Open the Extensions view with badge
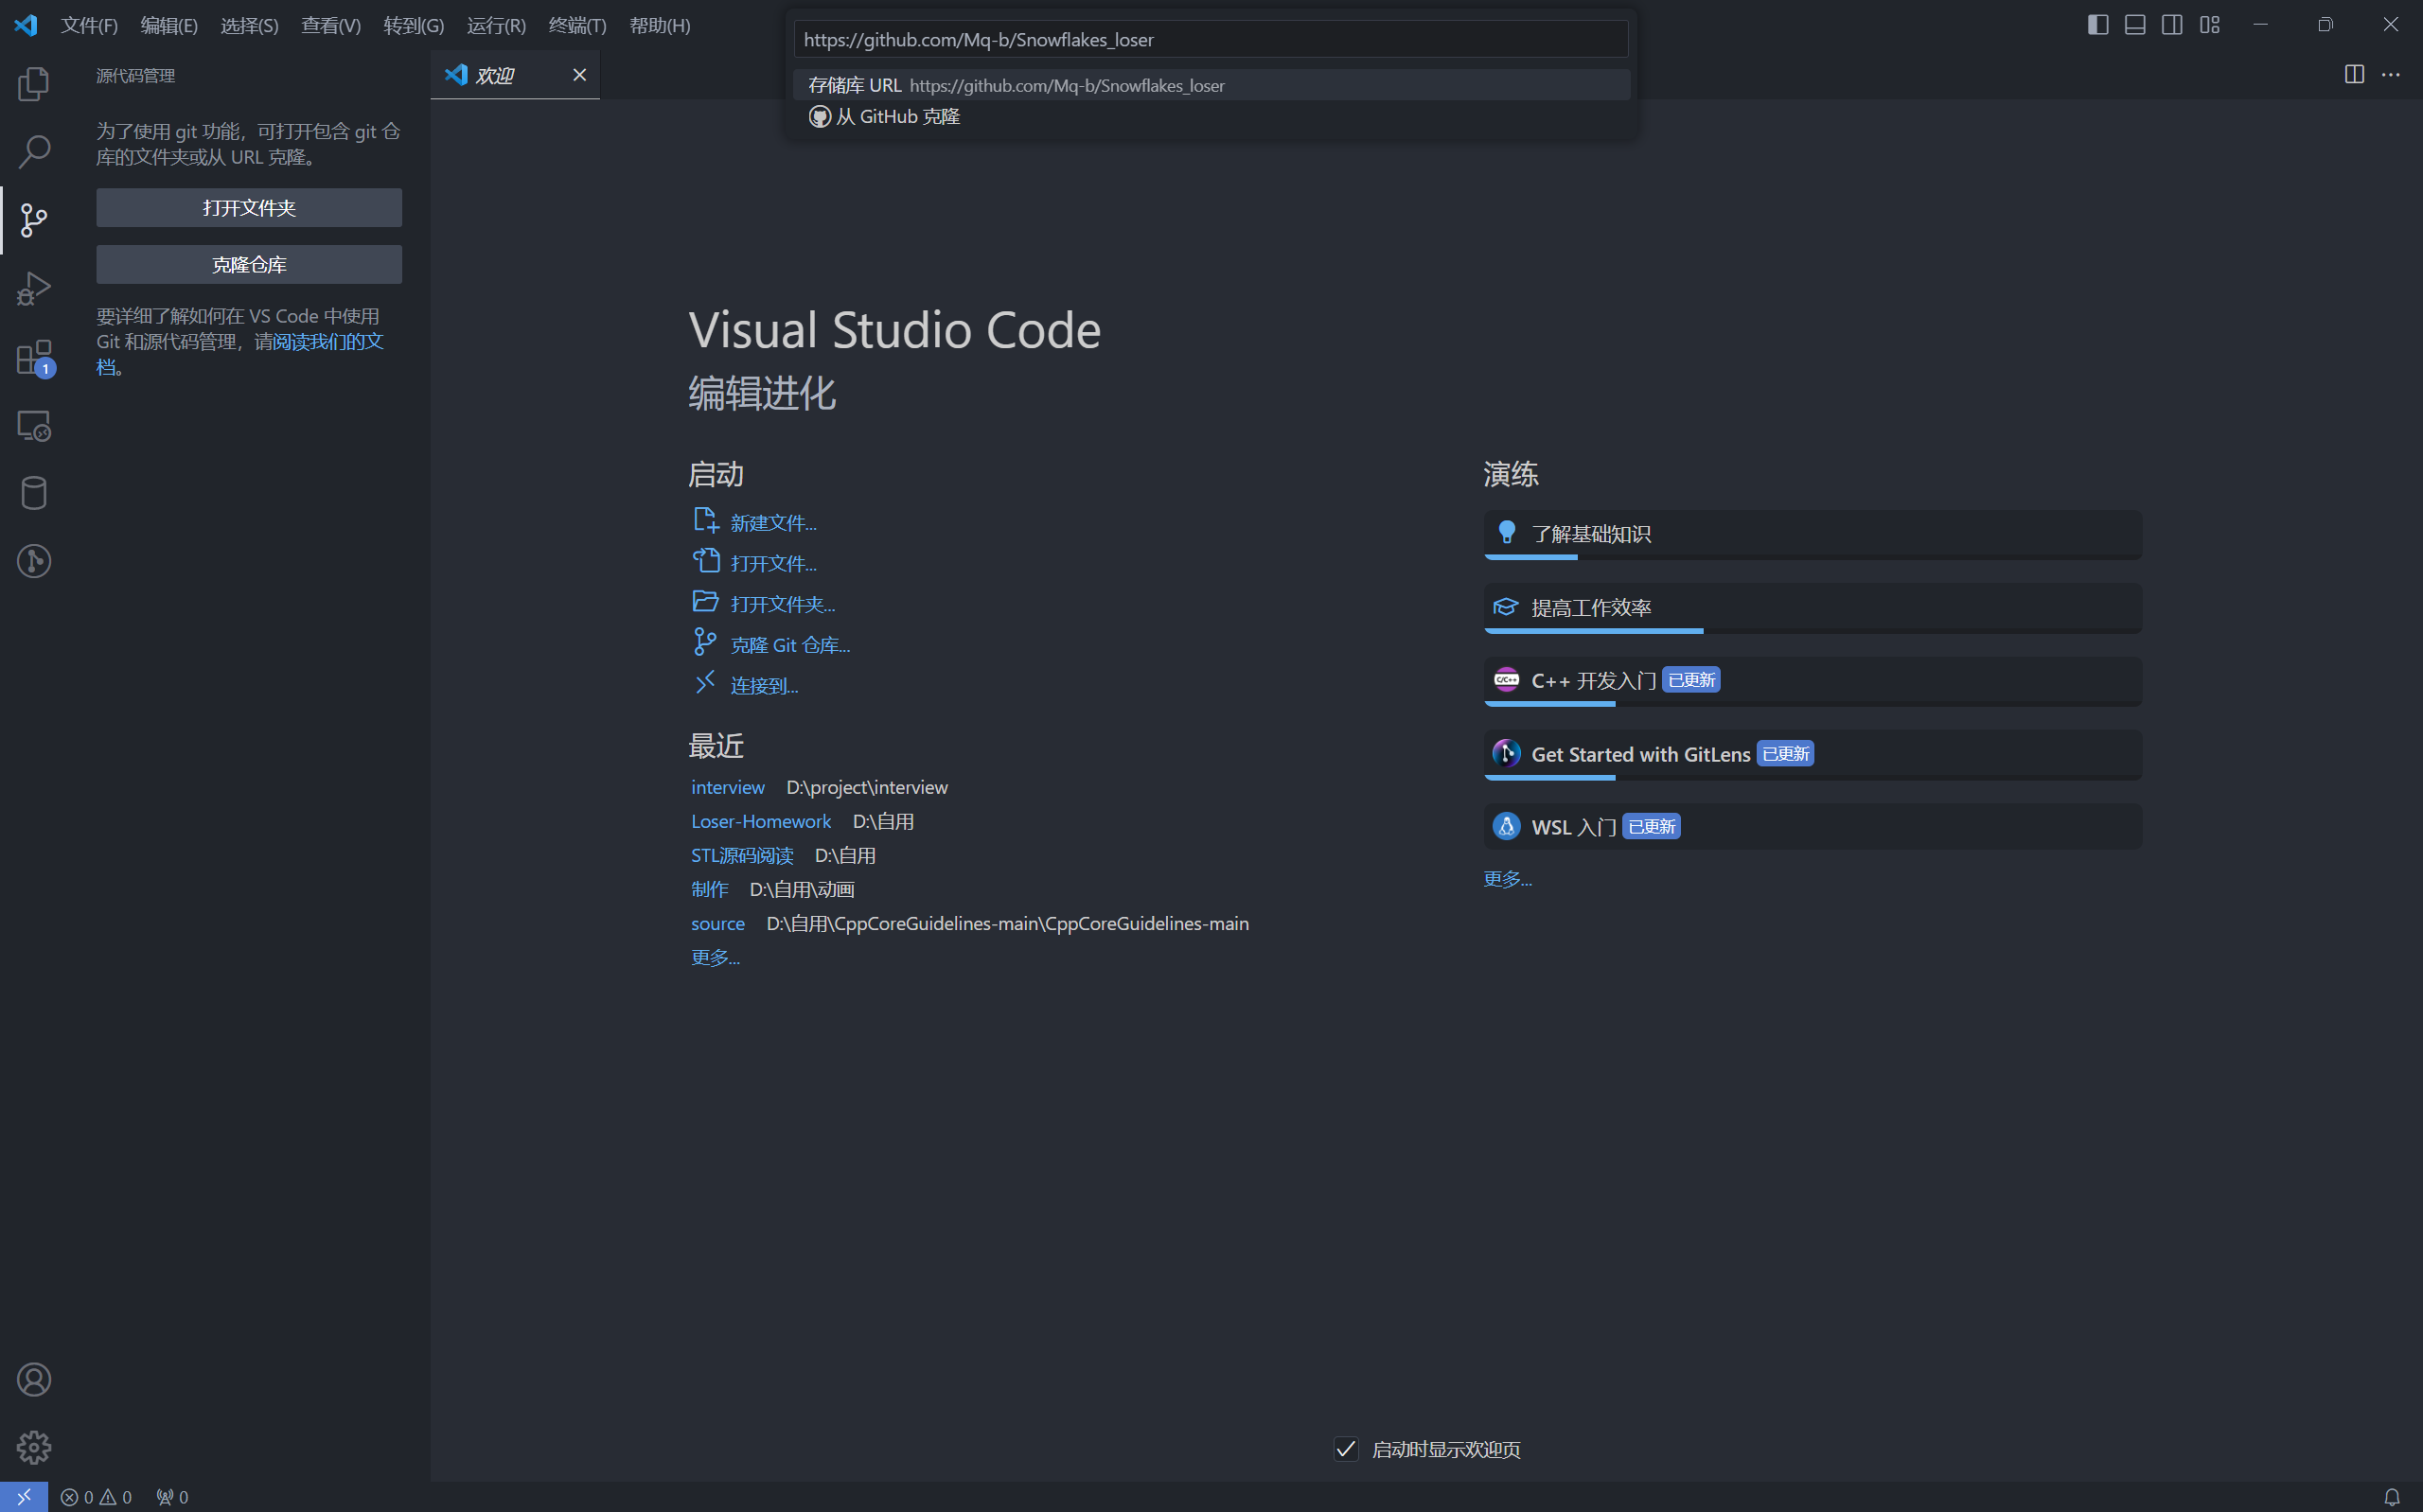Image resolution: width=2423 pixels, height=1512 pixels. pos(34,357)
